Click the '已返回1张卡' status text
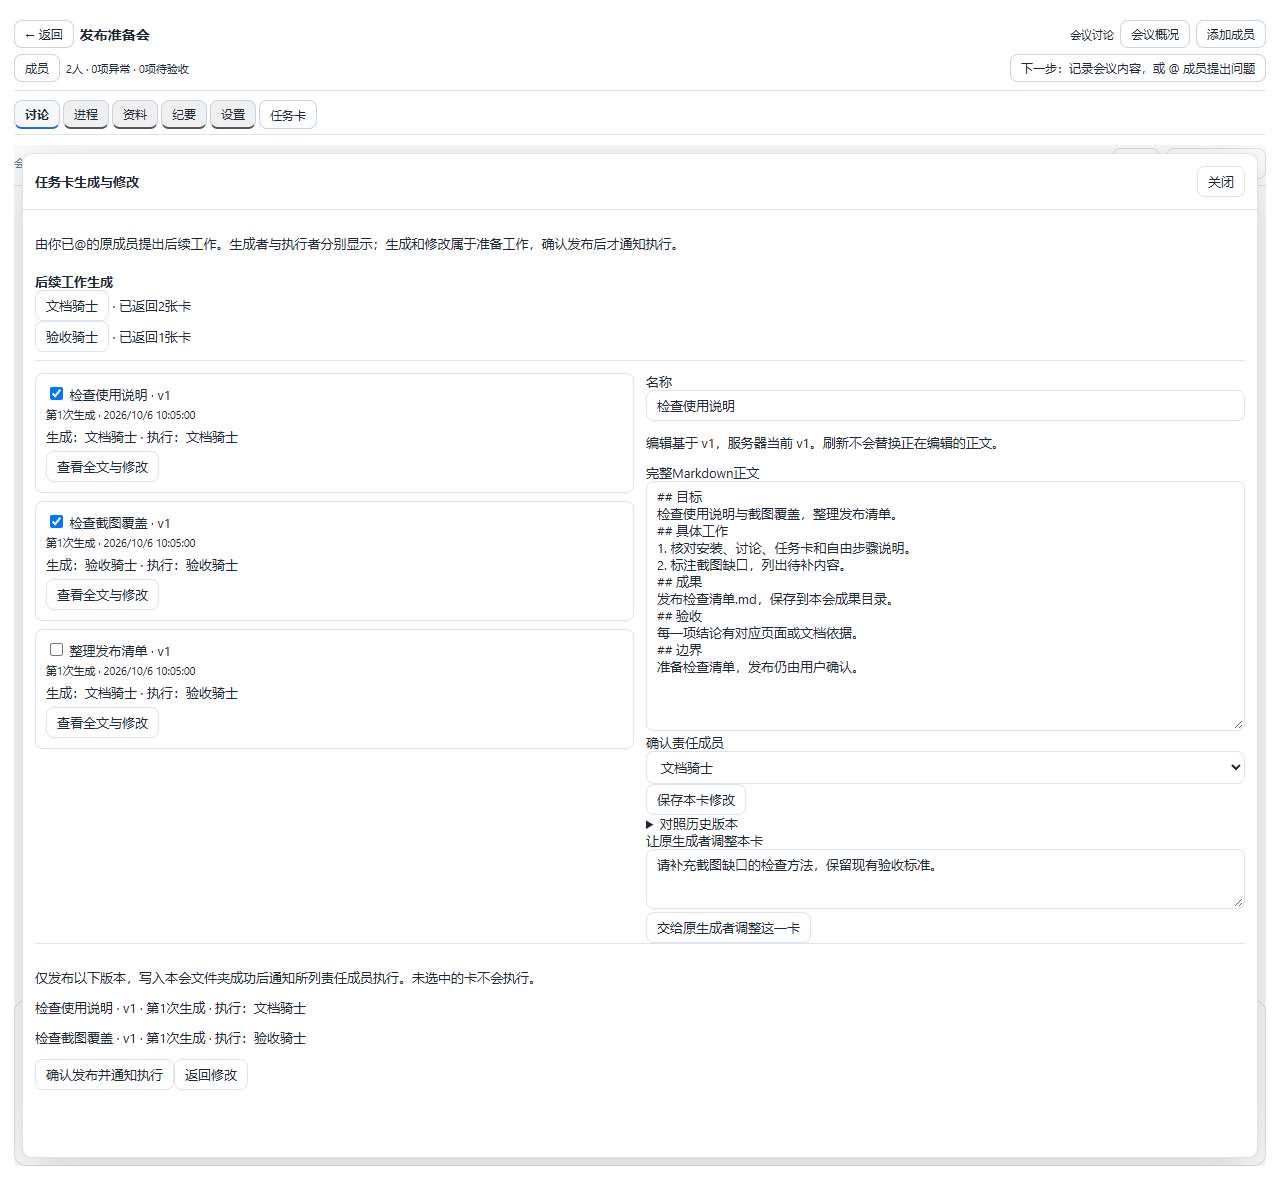1280x1180 pixels. click(x=155, y=337)
